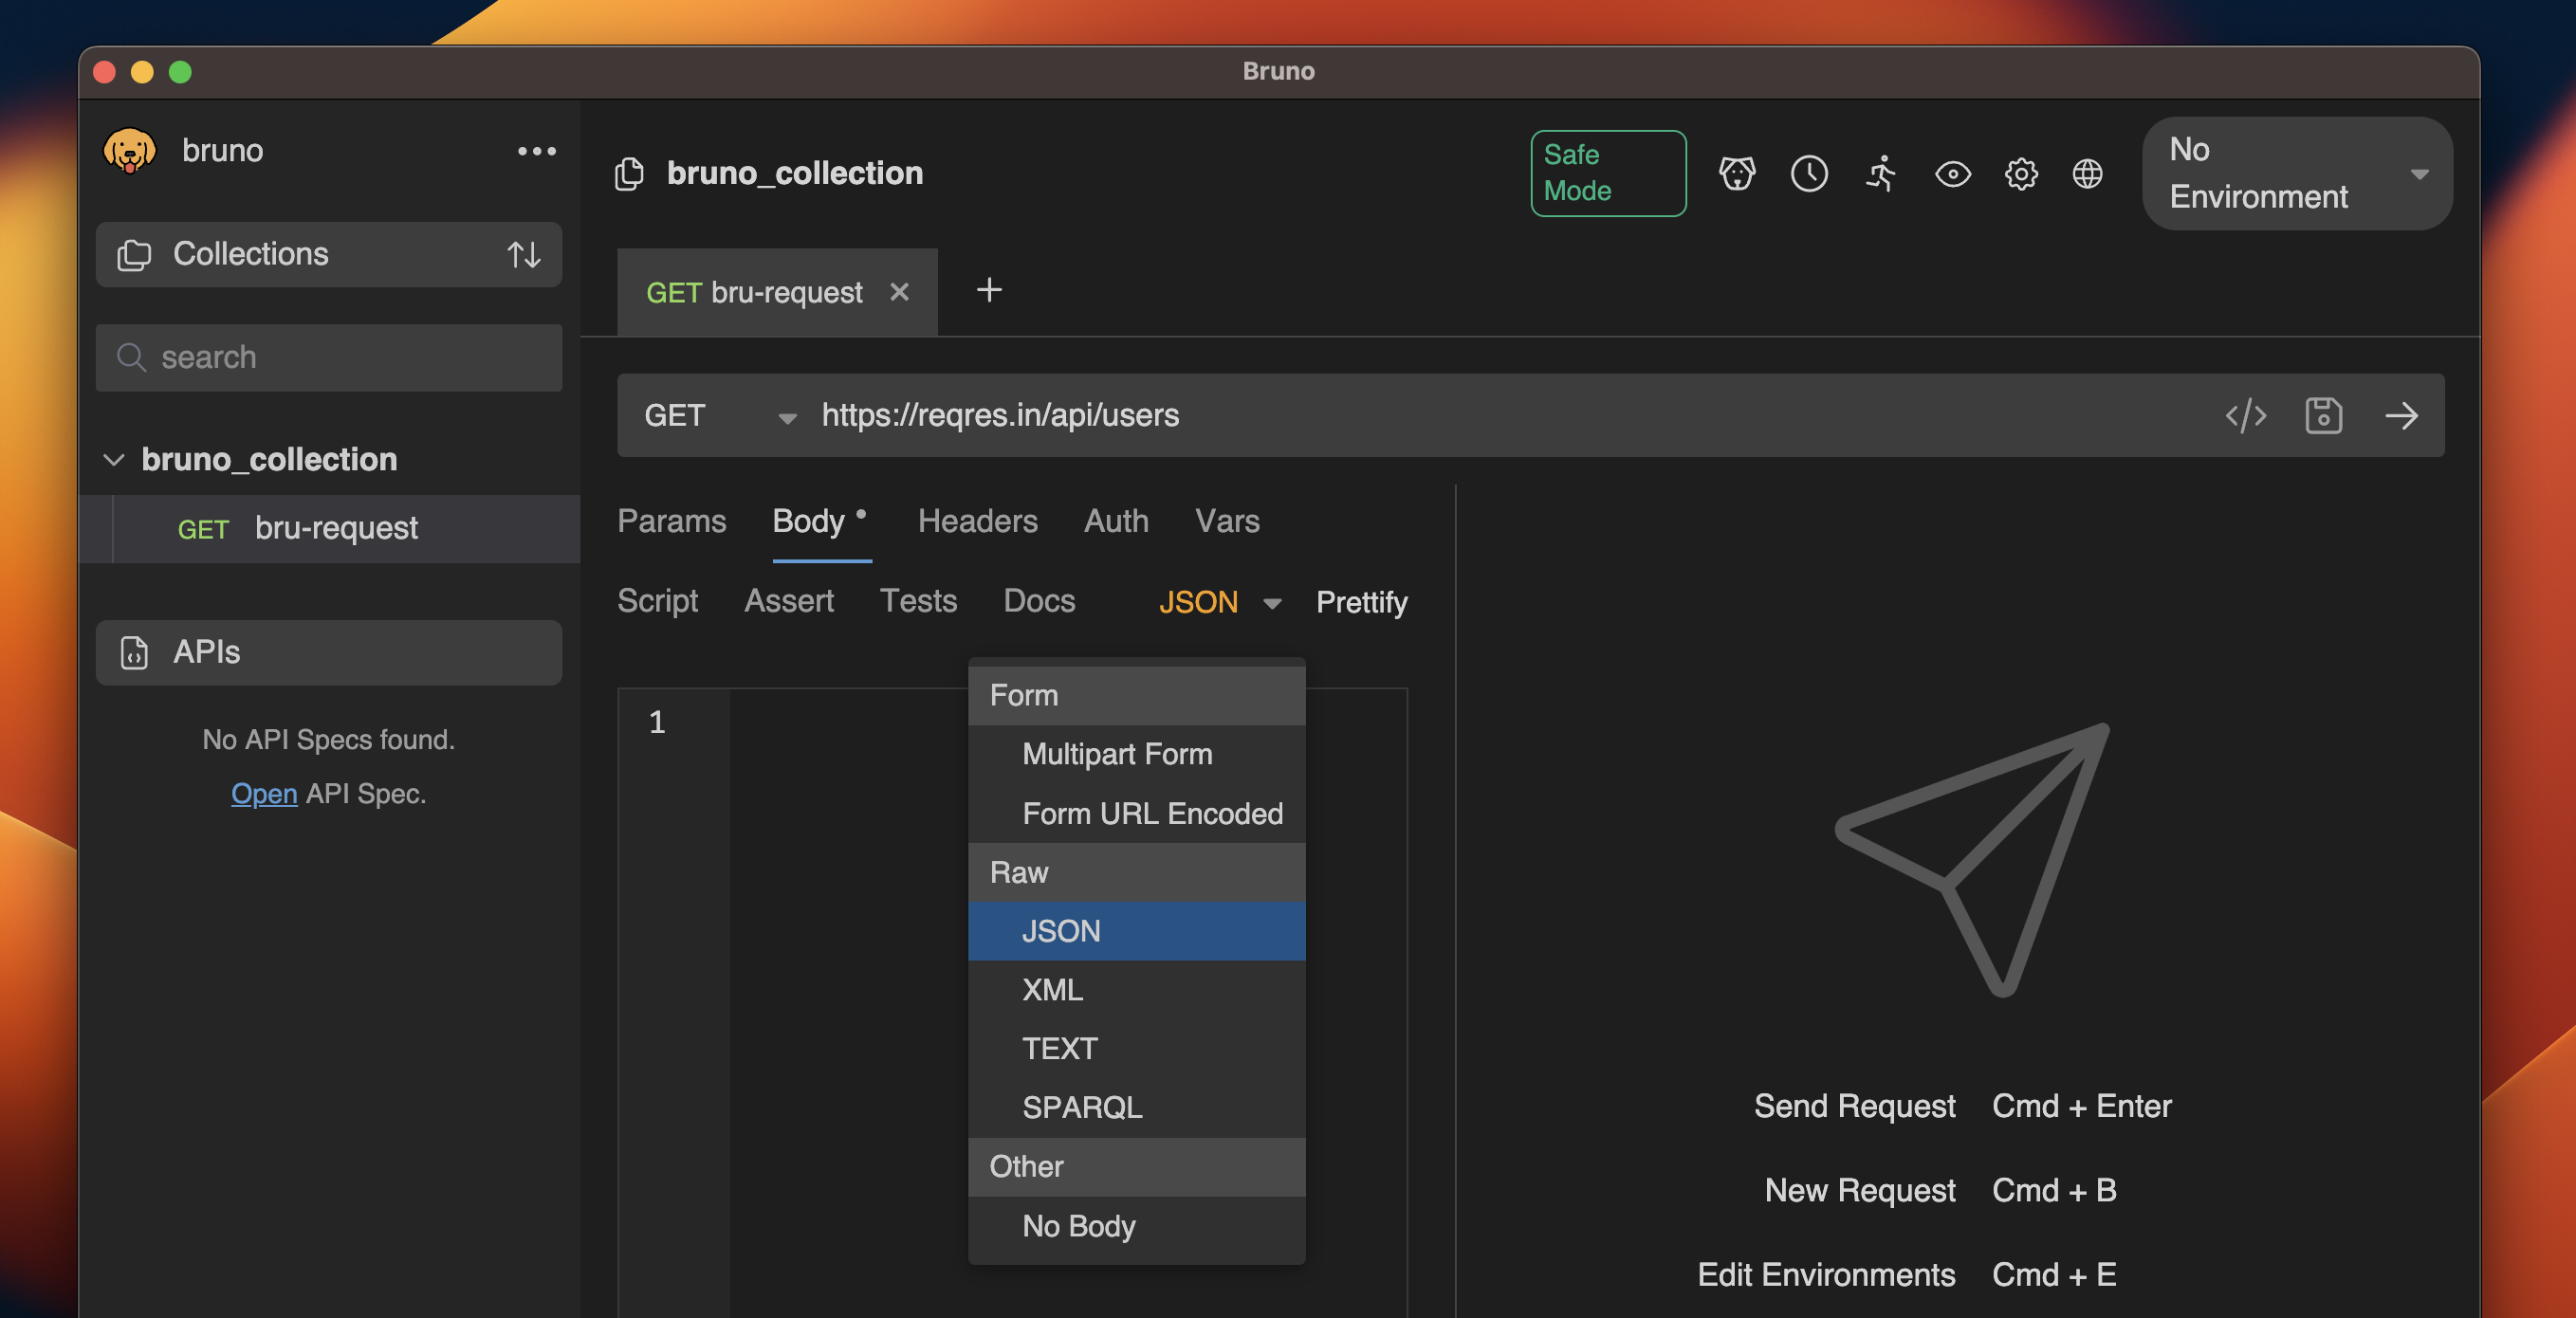Click the clock timeline icon in the toolbar
The height and width of the screenshot is (1318, 2576).
(x=1808, y=174)
